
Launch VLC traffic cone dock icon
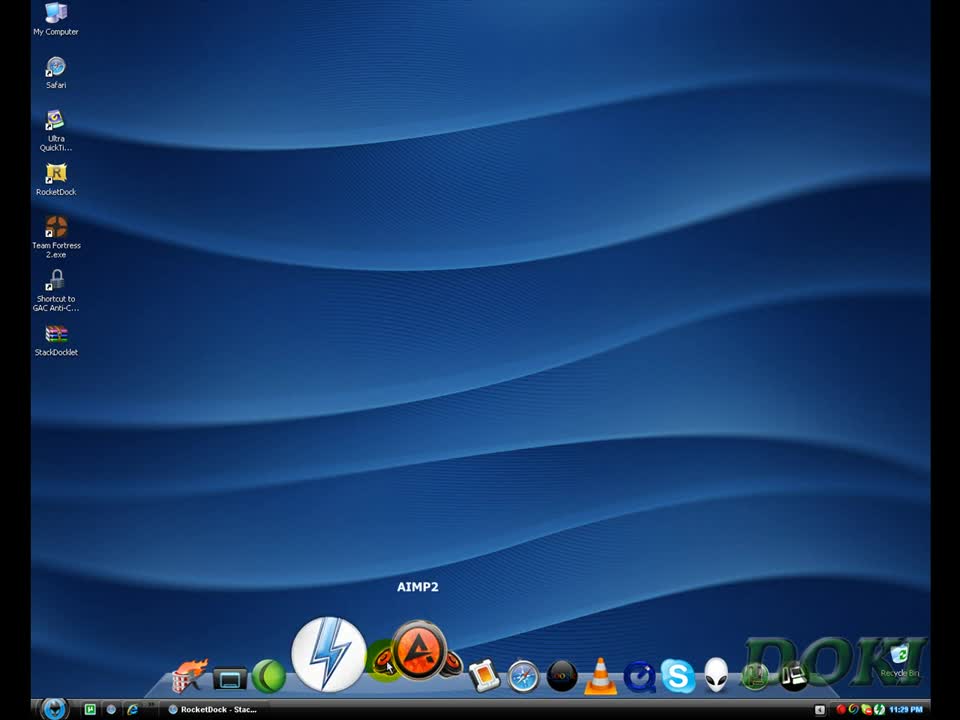(600, 676)
